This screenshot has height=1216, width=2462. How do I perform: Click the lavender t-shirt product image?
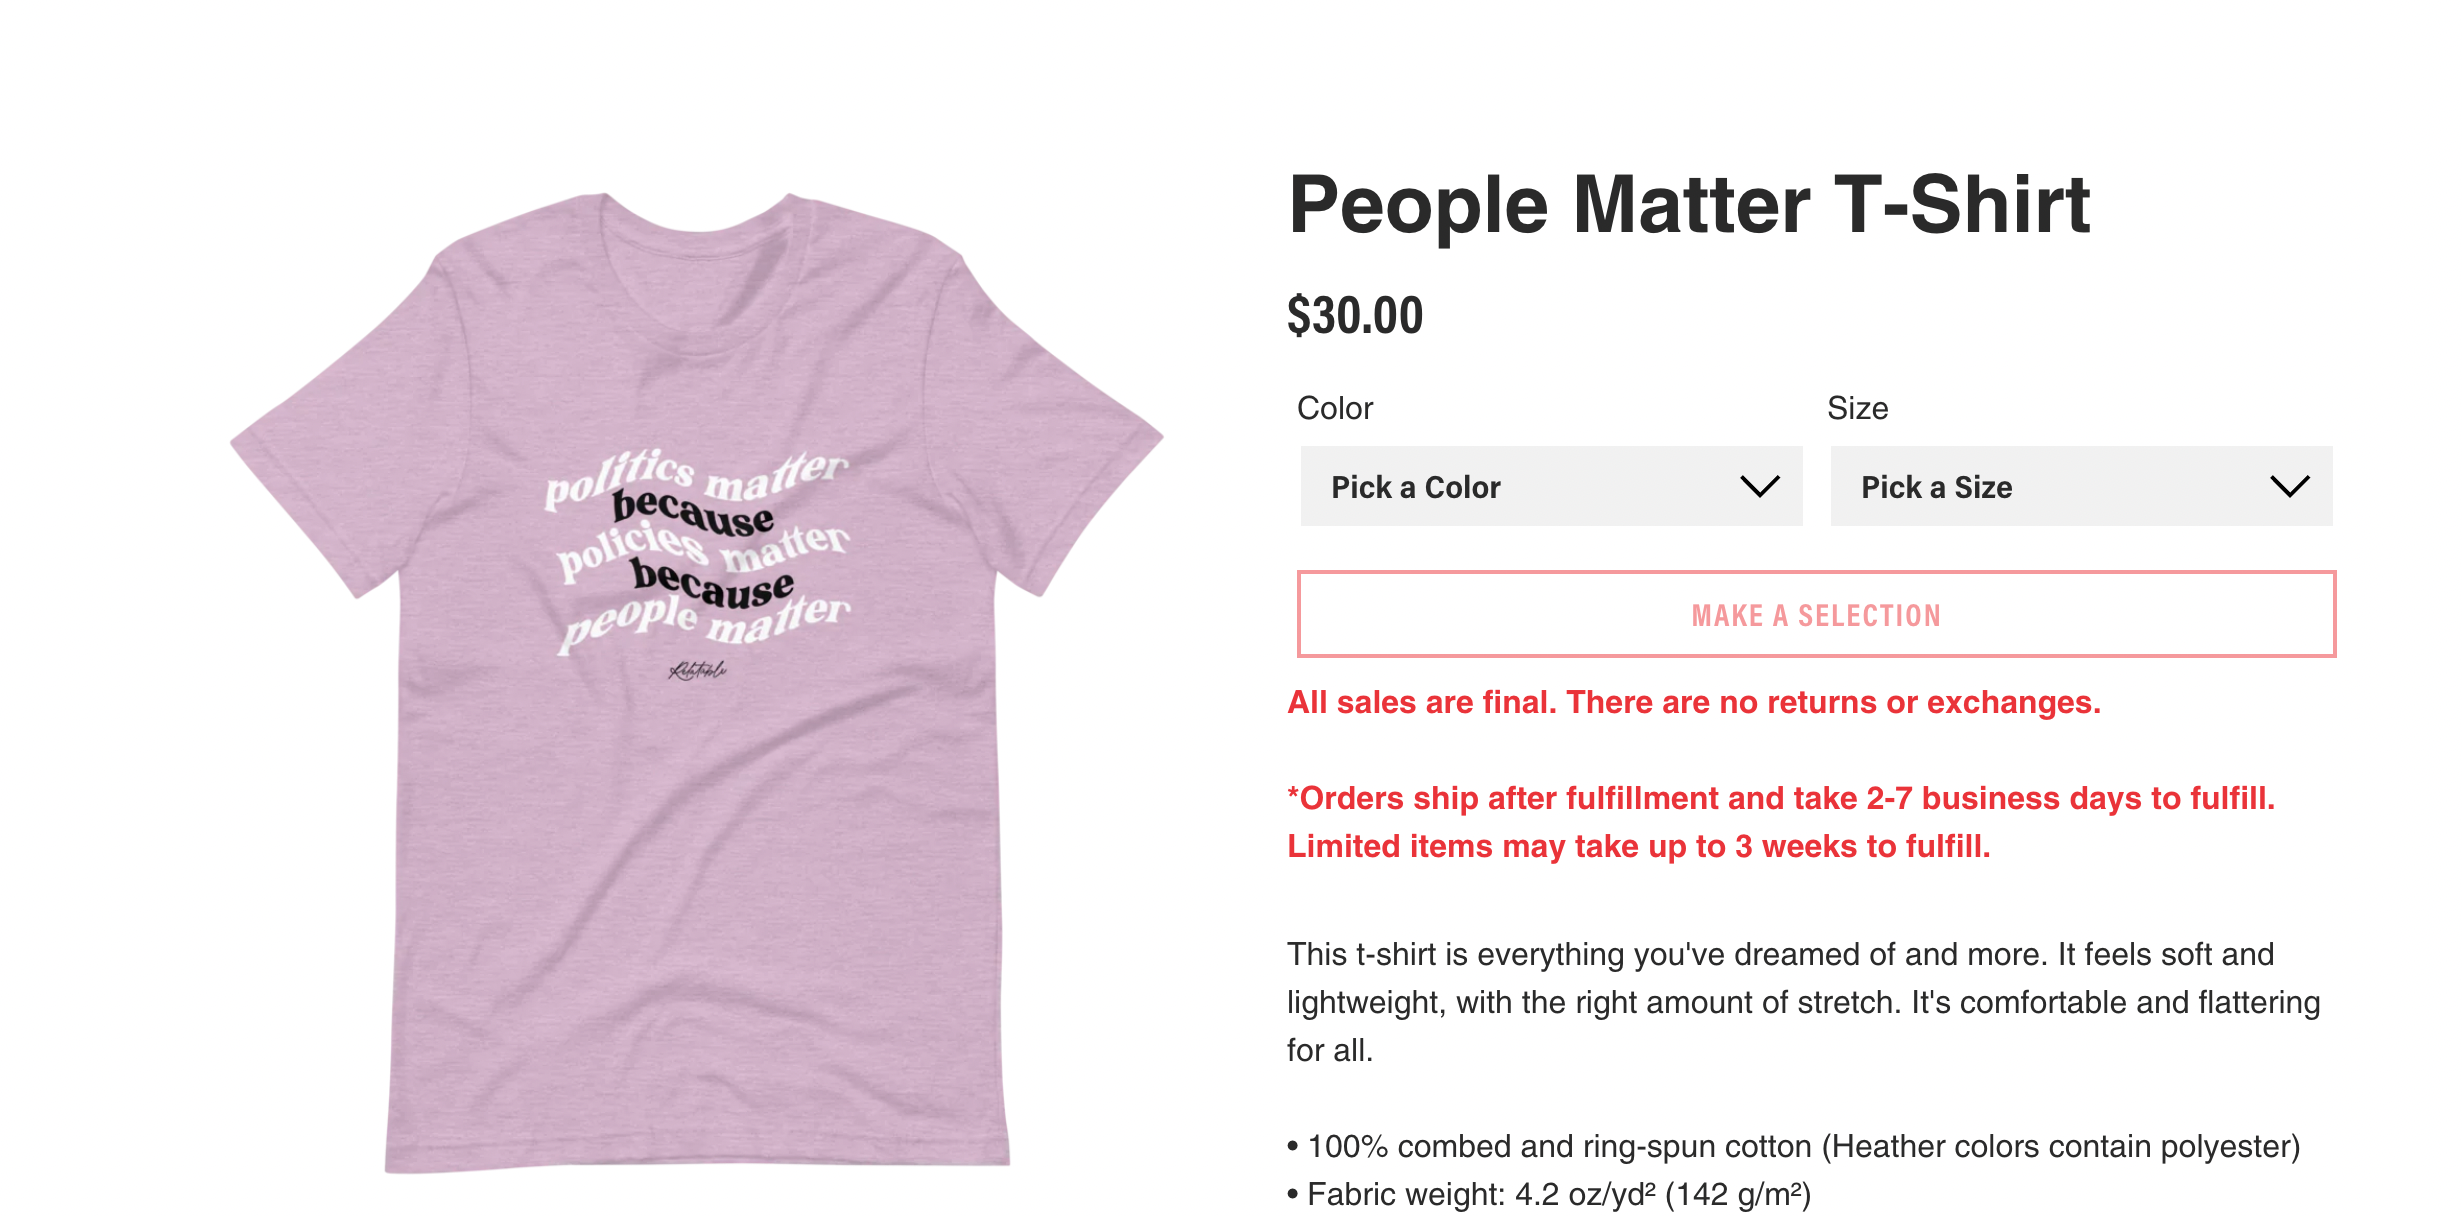click(697, 682)
